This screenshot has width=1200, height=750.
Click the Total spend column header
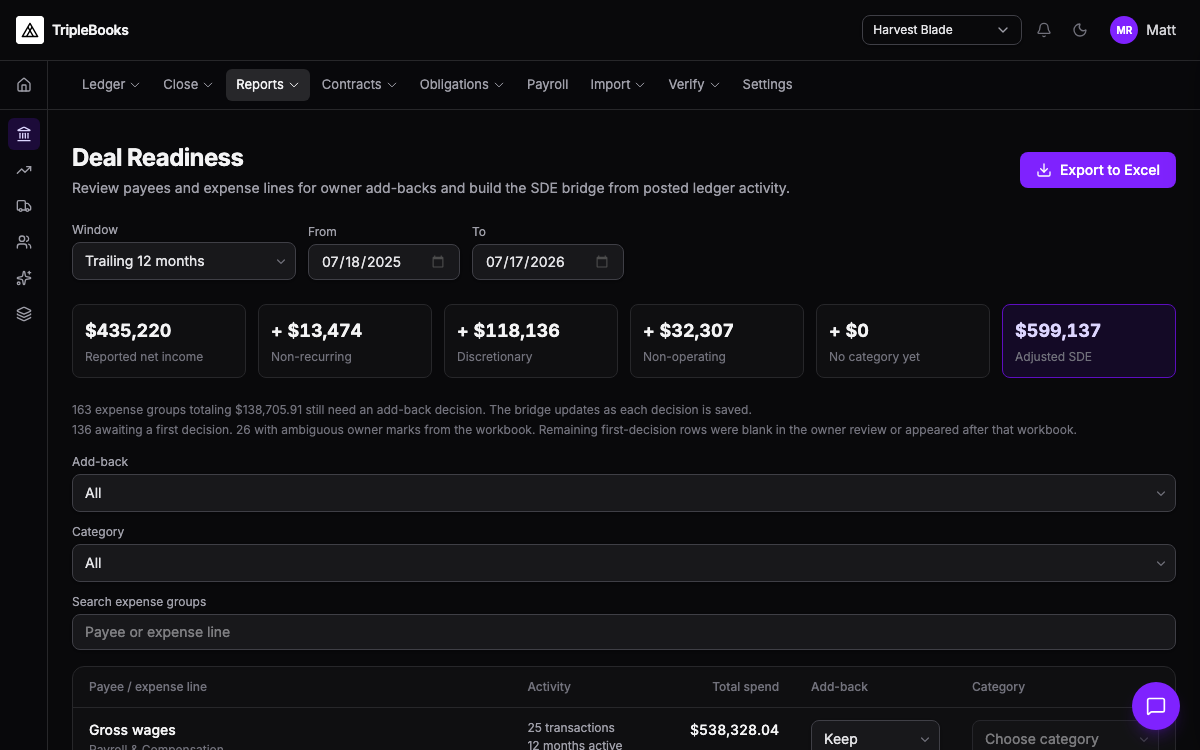(x=745, y=687)
